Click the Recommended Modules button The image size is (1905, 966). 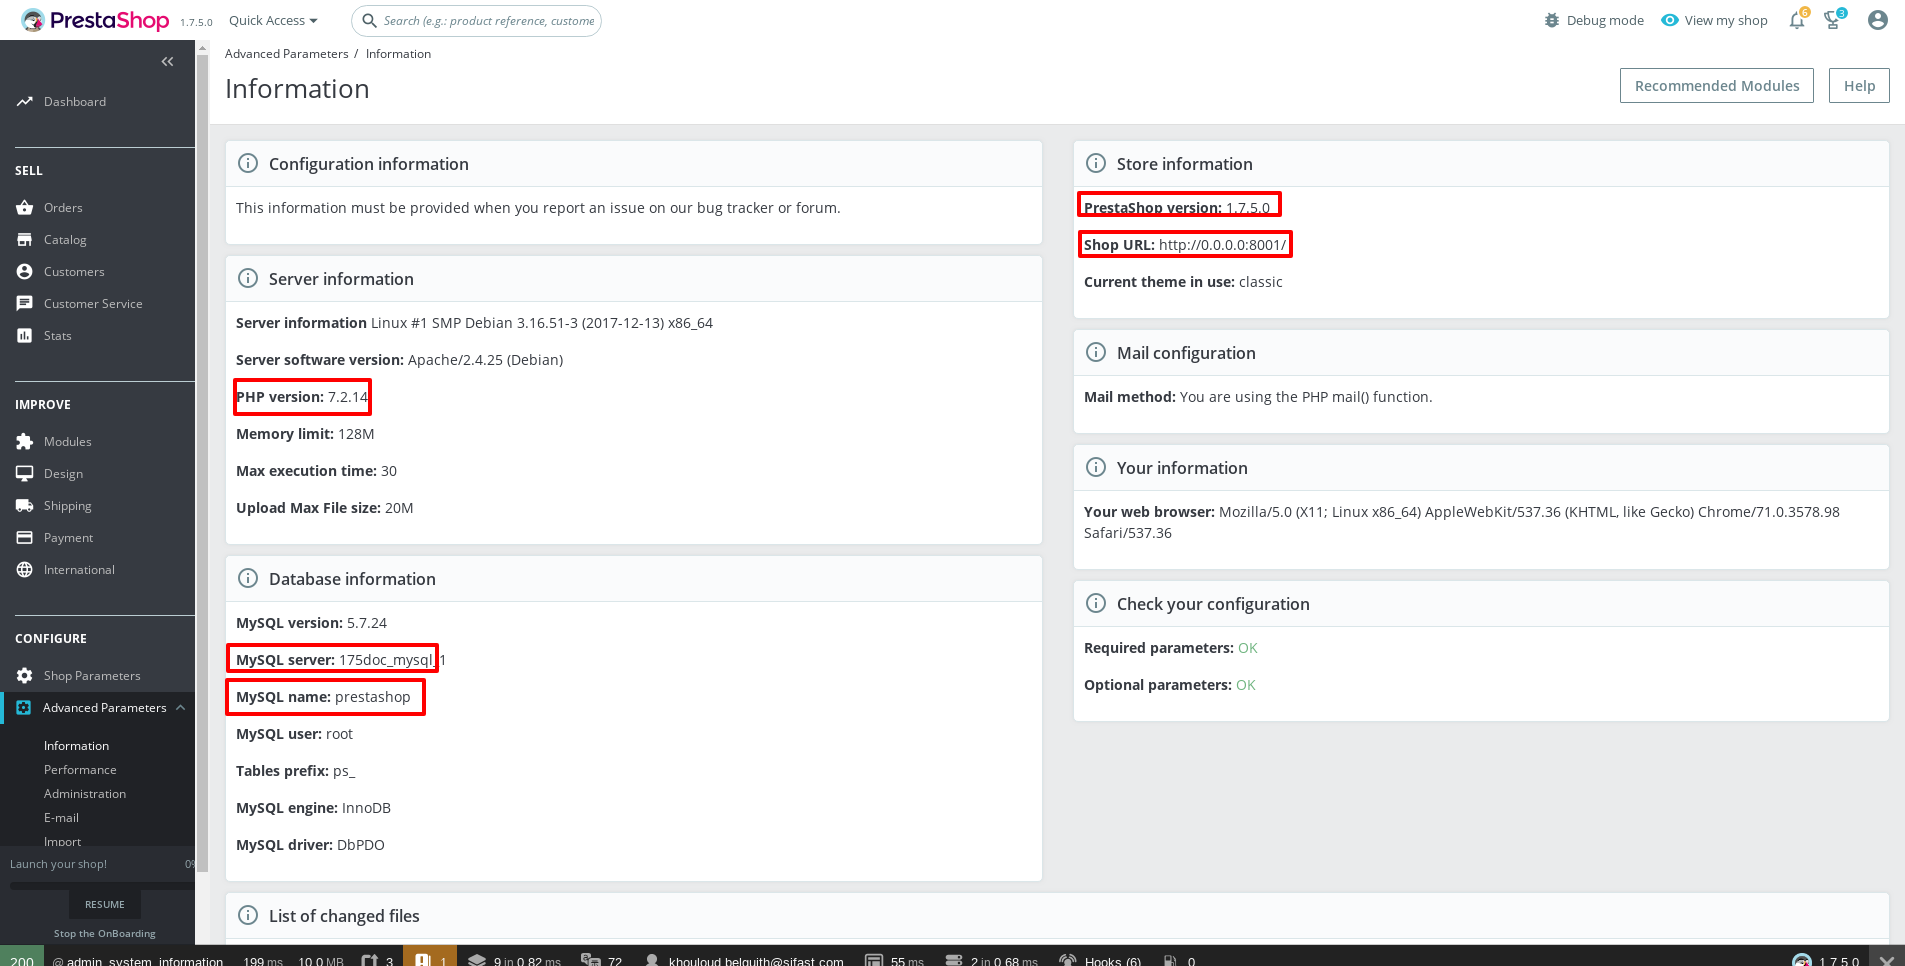click(x=1717, y=86)
